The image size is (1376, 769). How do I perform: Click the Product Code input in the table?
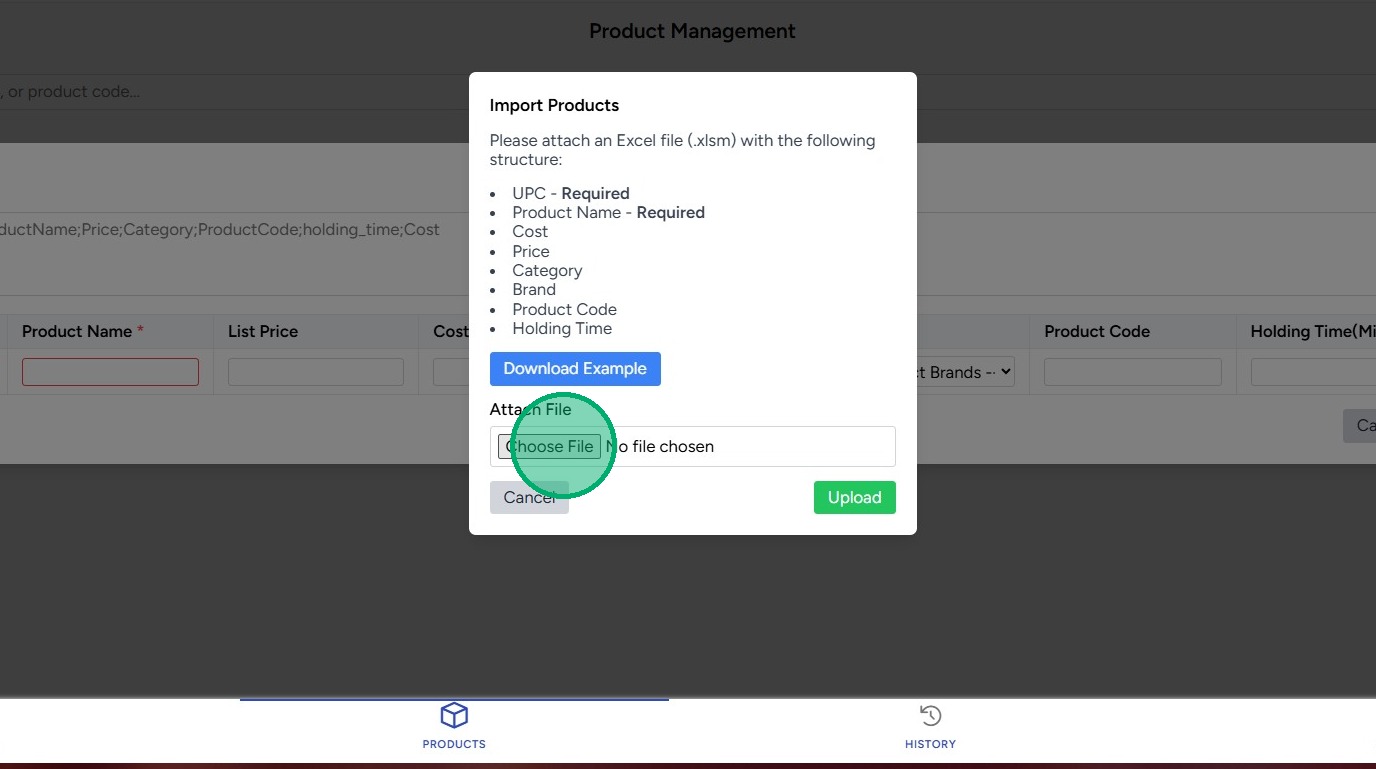pos(1133,372)
